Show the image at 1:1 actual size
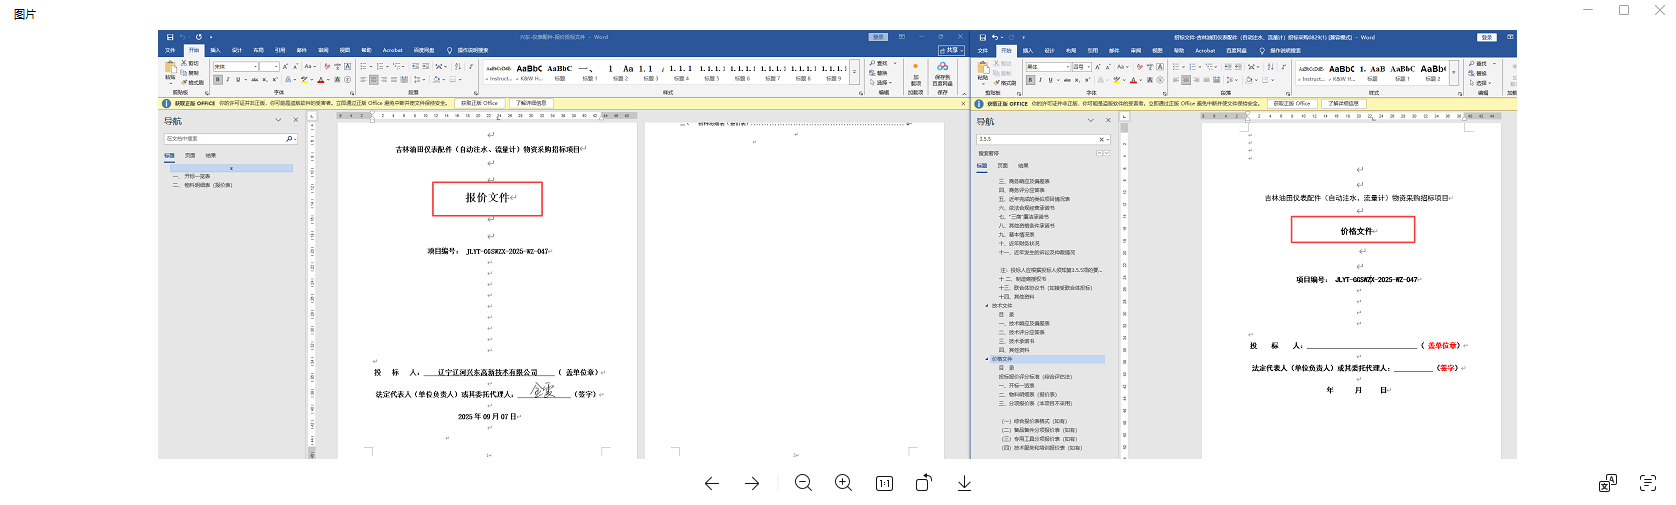 (884, 483)
